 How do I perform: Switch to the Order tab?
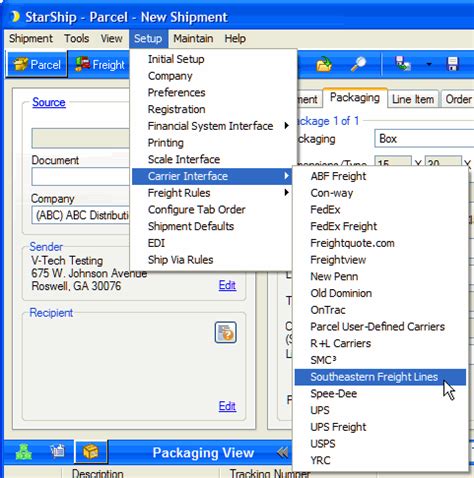pos(458,99)
